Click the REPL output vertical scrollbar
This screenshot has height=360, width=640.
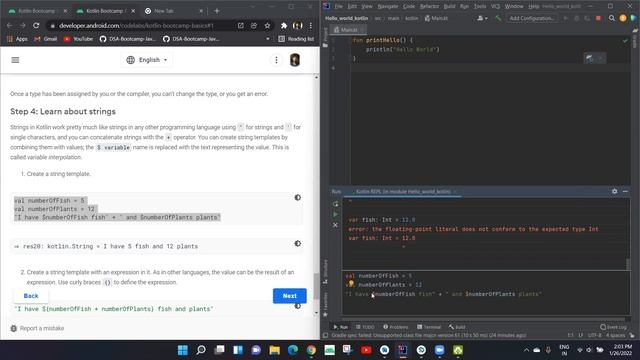(628, 264)
